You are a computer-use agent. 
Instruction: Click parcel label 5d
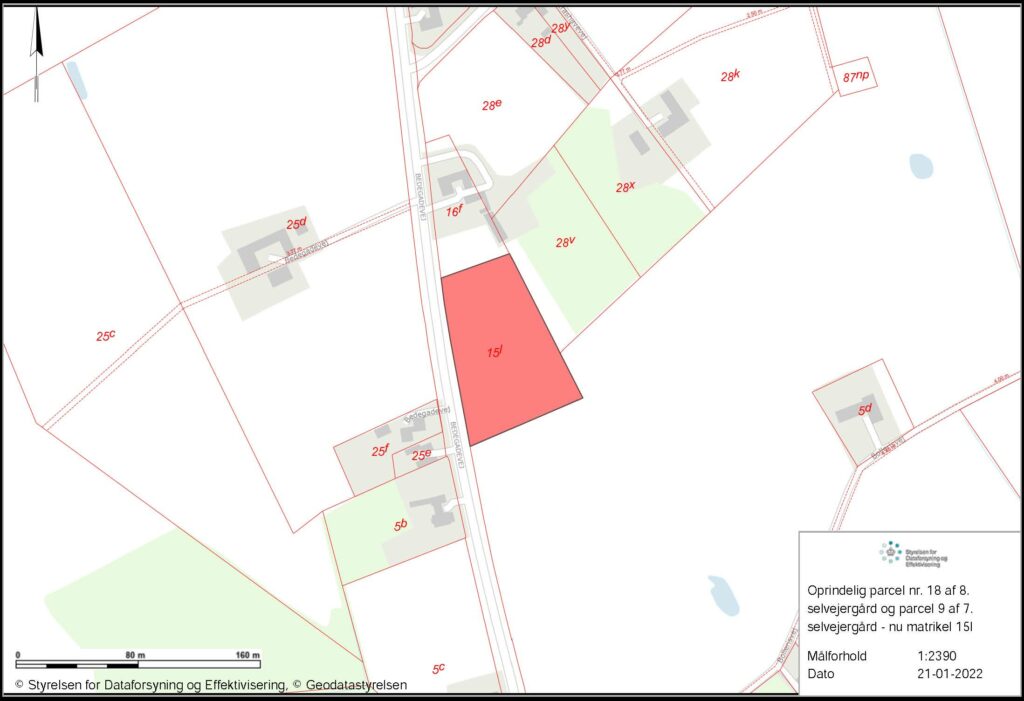coord(865,410)
